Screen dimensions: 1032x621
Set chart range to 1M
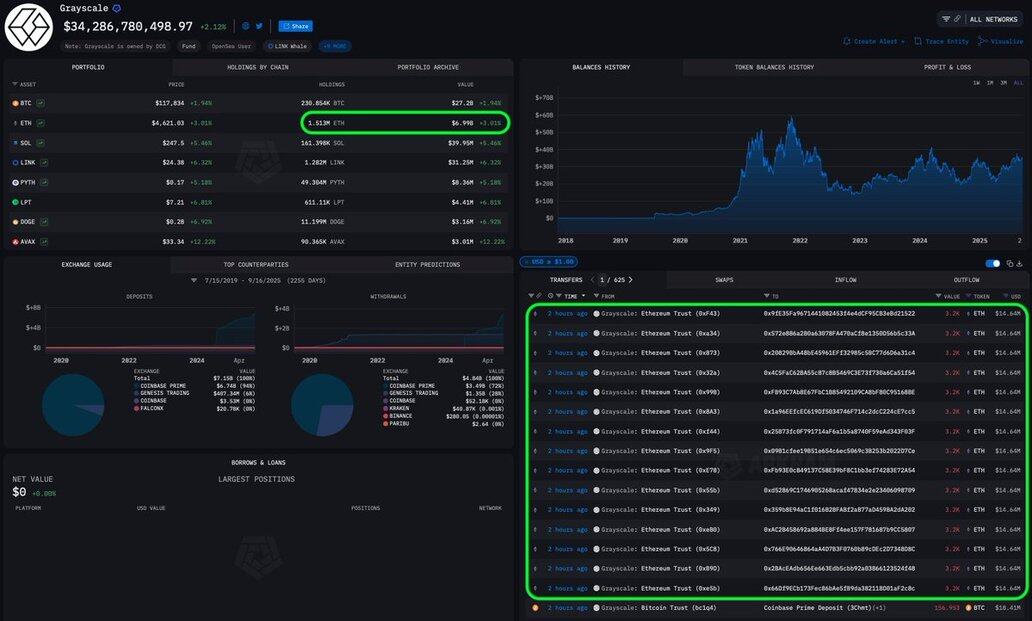point(989,83)
